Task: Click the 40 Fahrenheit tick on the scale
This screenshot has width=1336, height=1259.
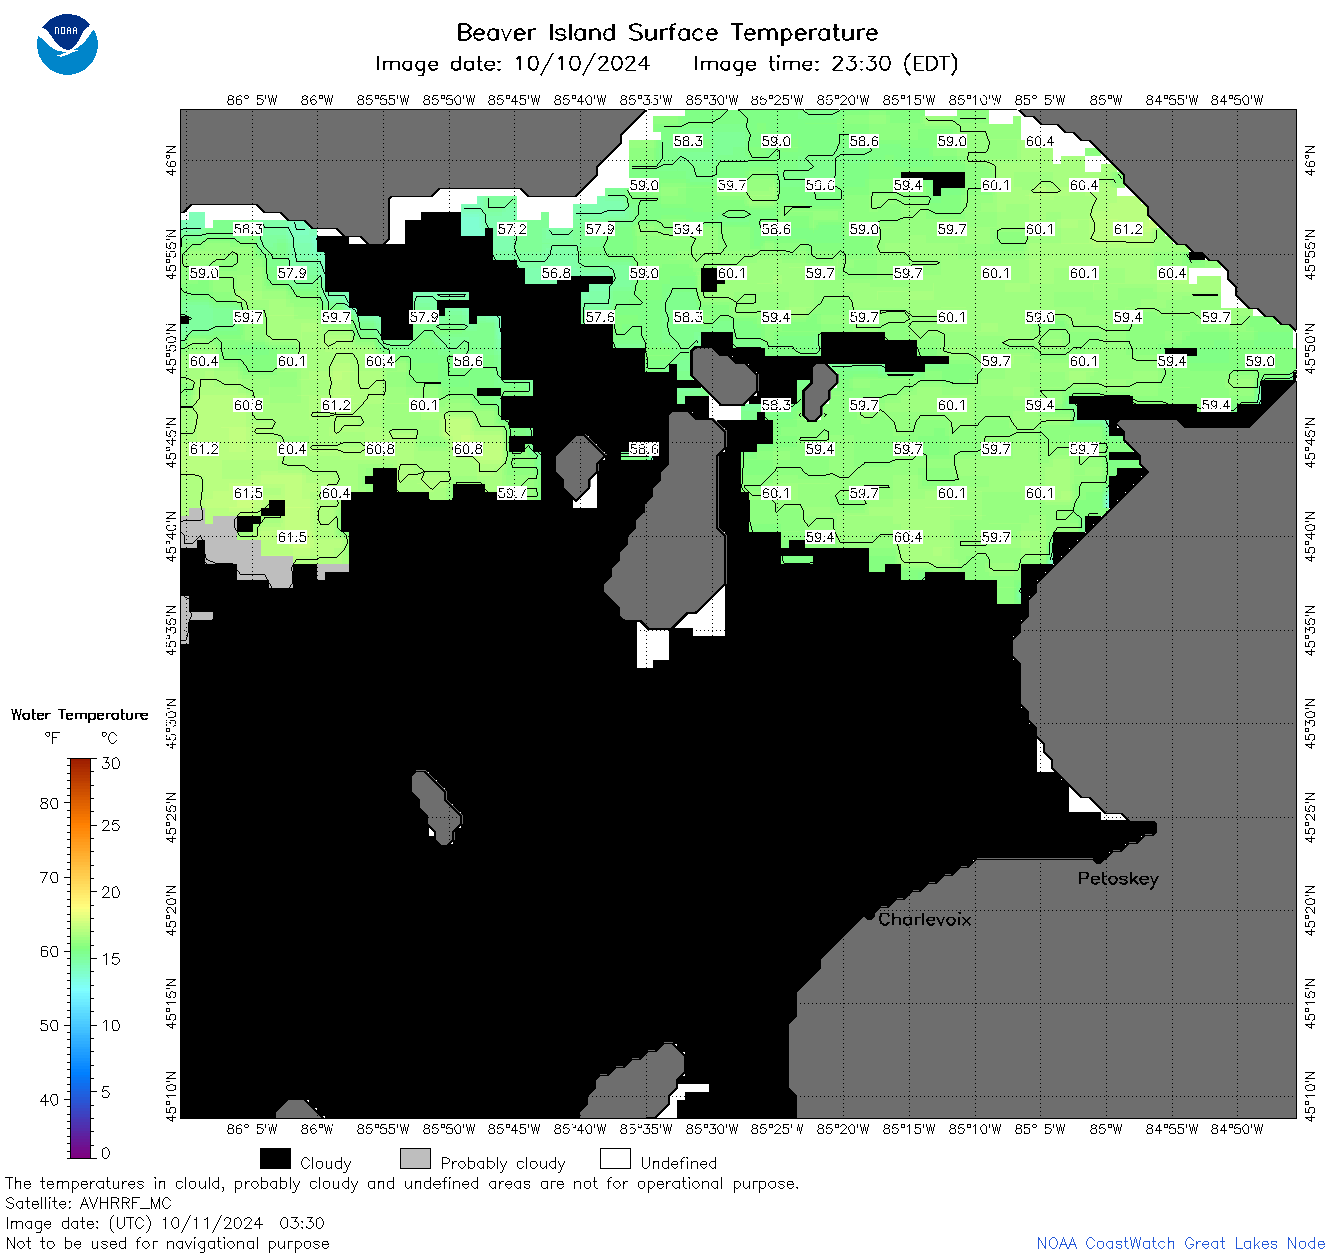Action: [x=49, y=1099]
